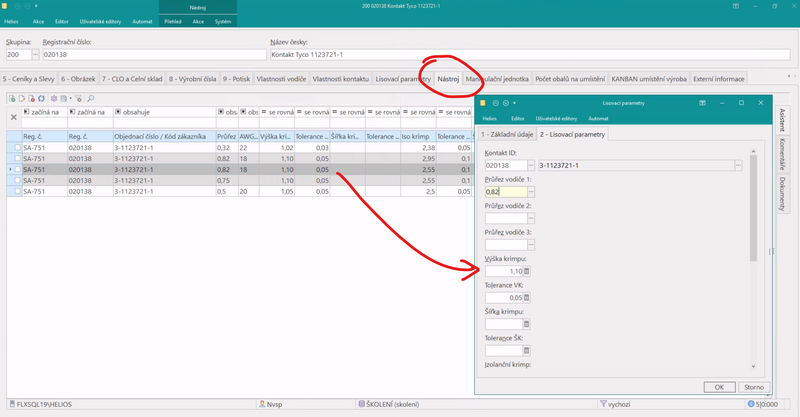Open the 1 - Základní údaje tab
Image resolution: width=800 pixels, height=417 pixels.
(x=506, y=134)
